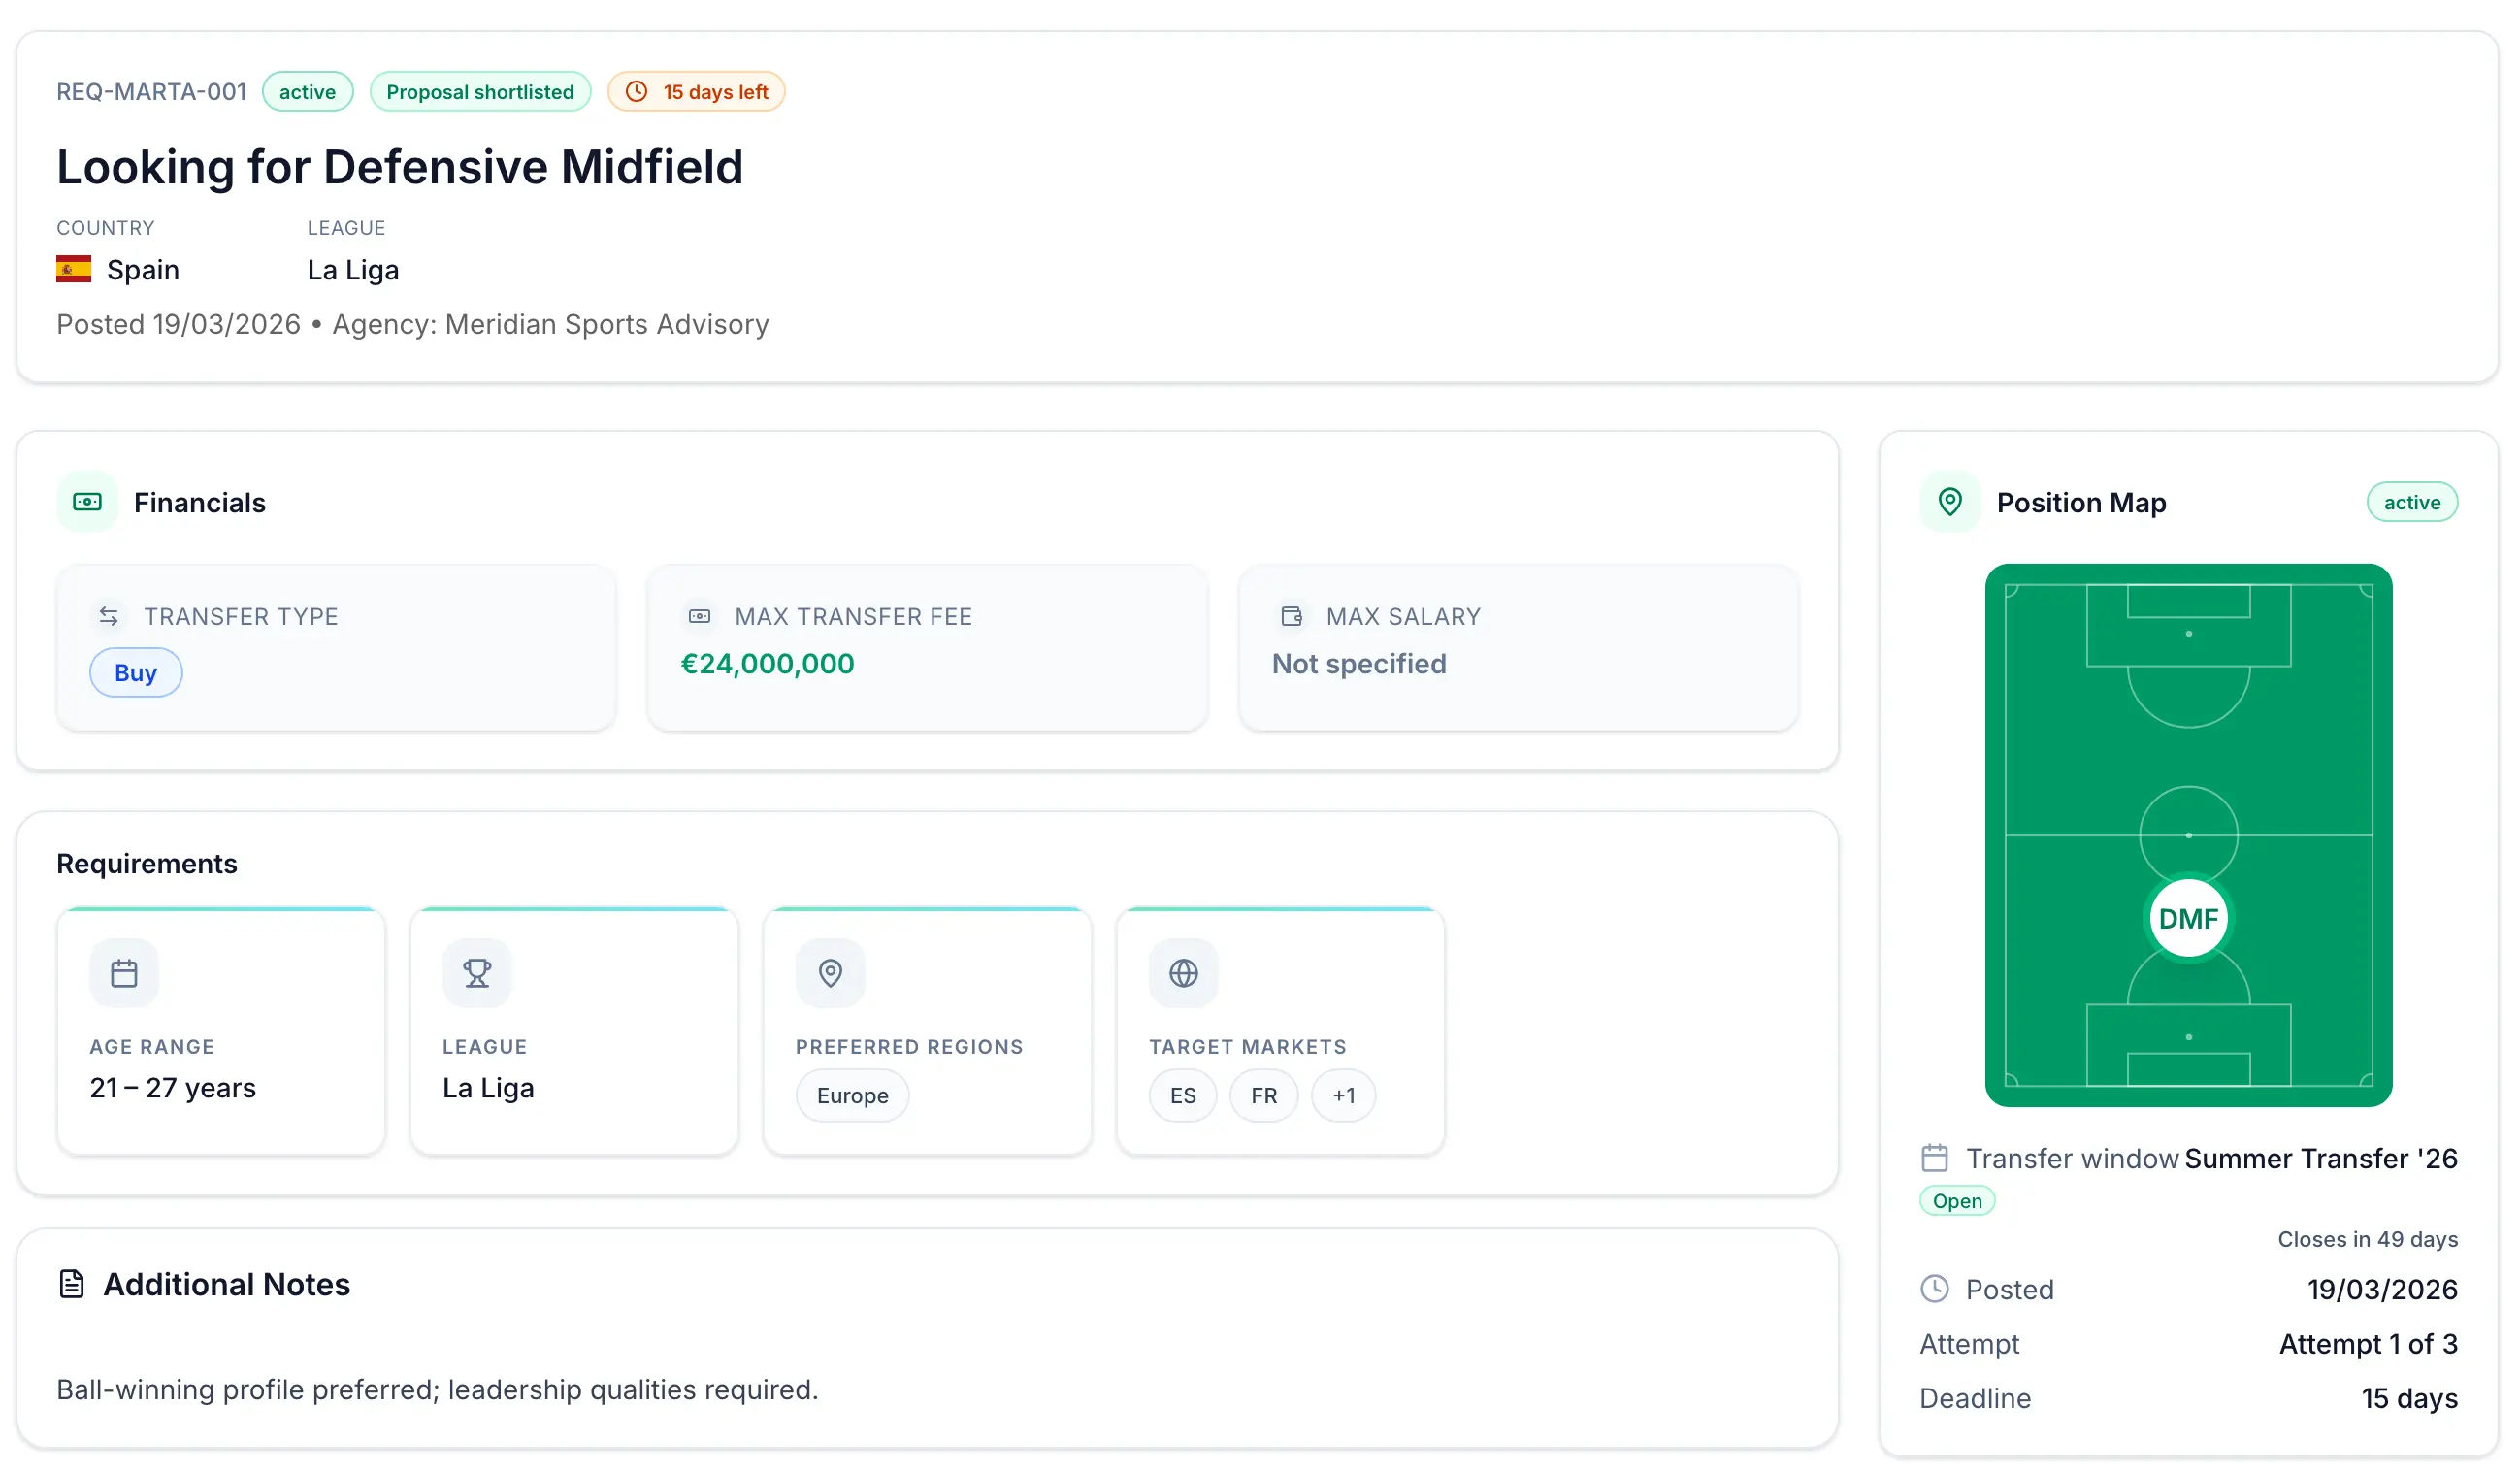This screenshot has width=2520, height=1471.
Task: Click the Proposal shortlisted badge
Action: pos(480,92)
